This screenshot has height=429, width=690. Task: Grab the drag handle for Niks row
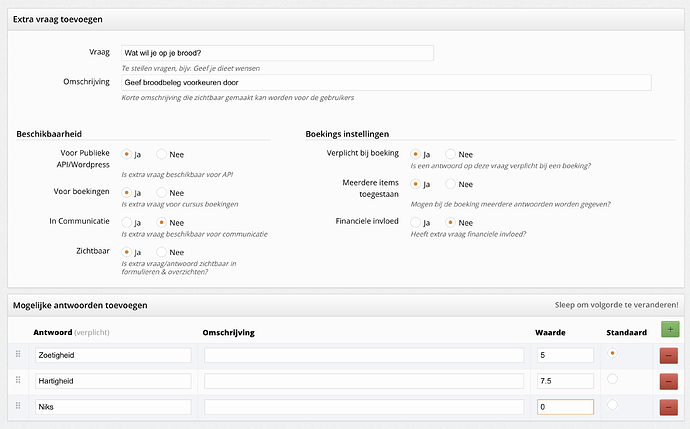pyautogui.click(x=18, y=406)
